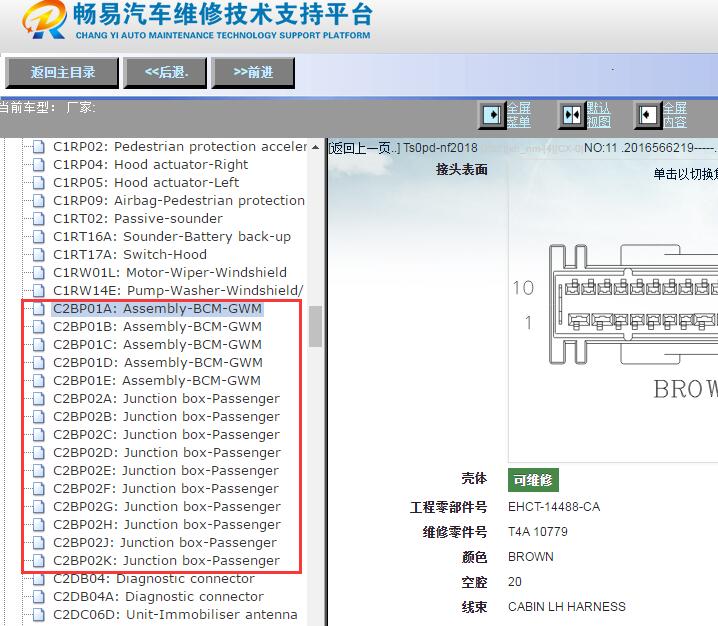The image size is (718, 626).
Task: Click the tree panel scrollbar thumb
Action: (315, 327)
